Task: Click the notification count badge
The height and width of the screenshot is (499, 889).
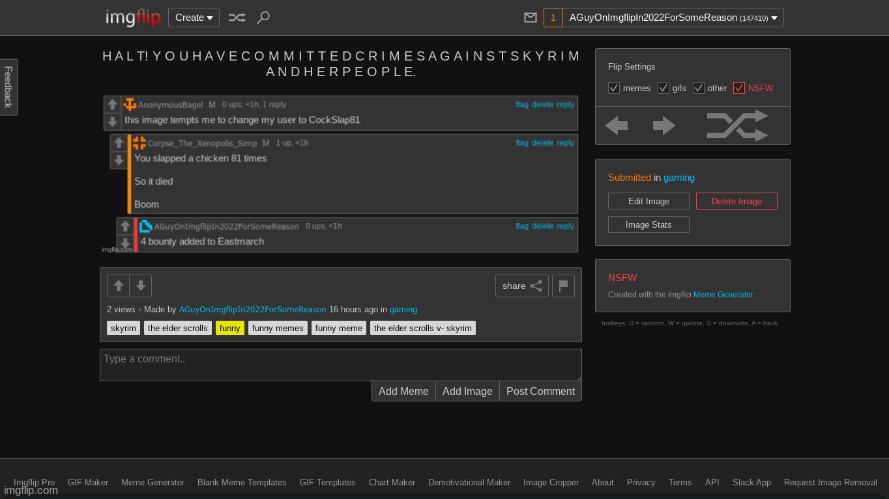Action: (553, 18)
